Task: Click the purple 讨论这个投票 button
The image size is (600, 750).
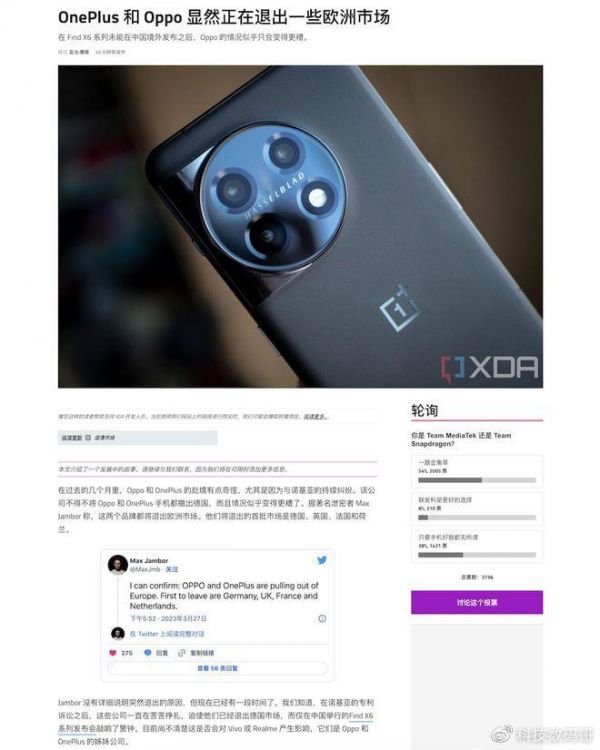Action: 477,602
